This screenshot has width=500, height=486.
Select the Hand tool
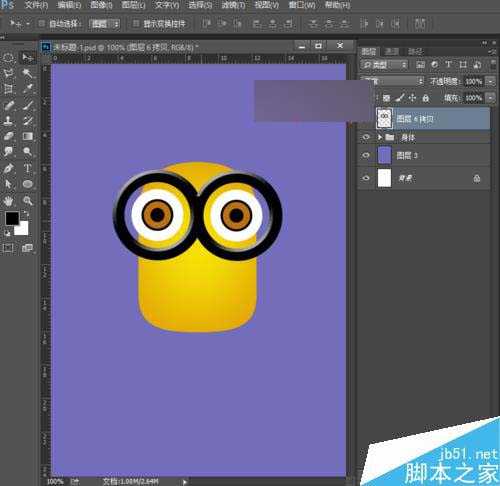coord(9,200)
